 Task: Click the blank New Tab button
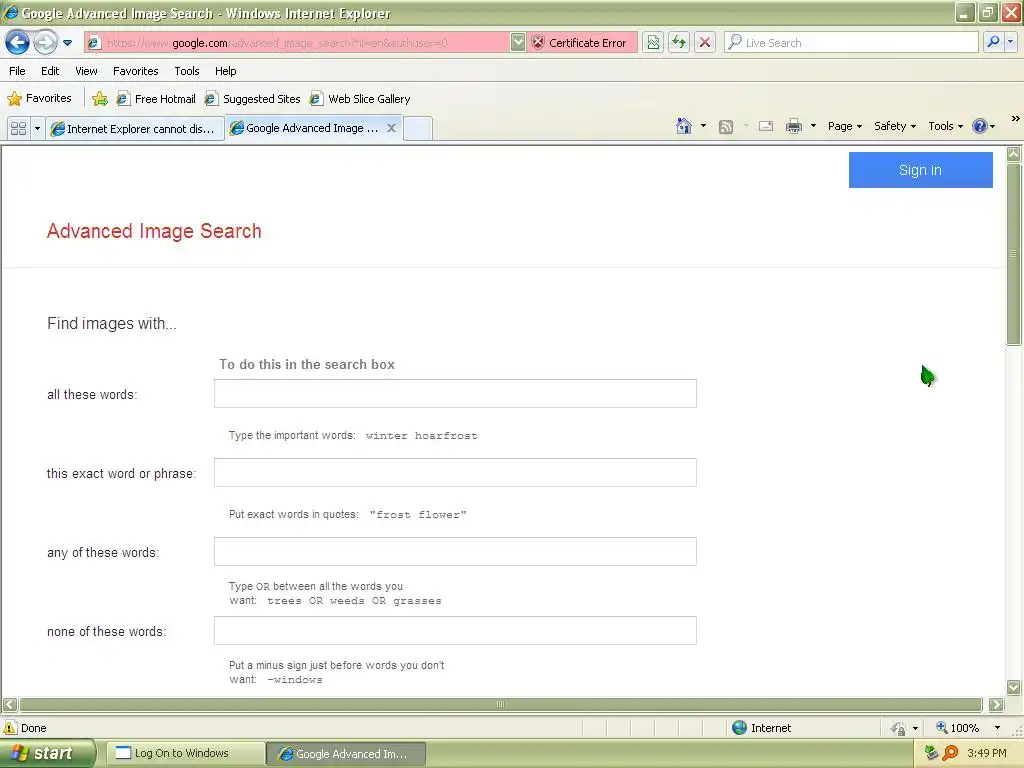pos(418,128)
